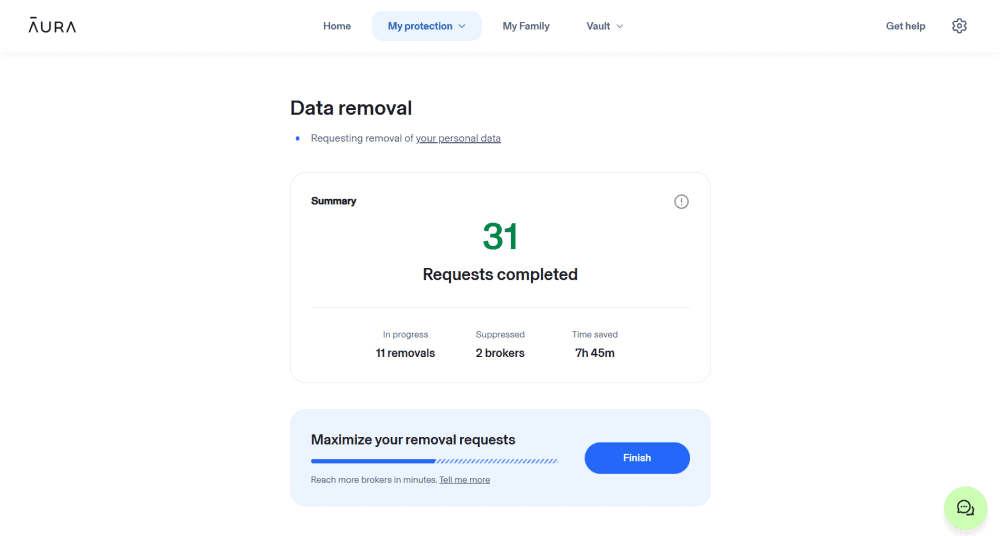Open the chat support bubble
This screenshot has height=536, width=1000.
pos(965,508)
